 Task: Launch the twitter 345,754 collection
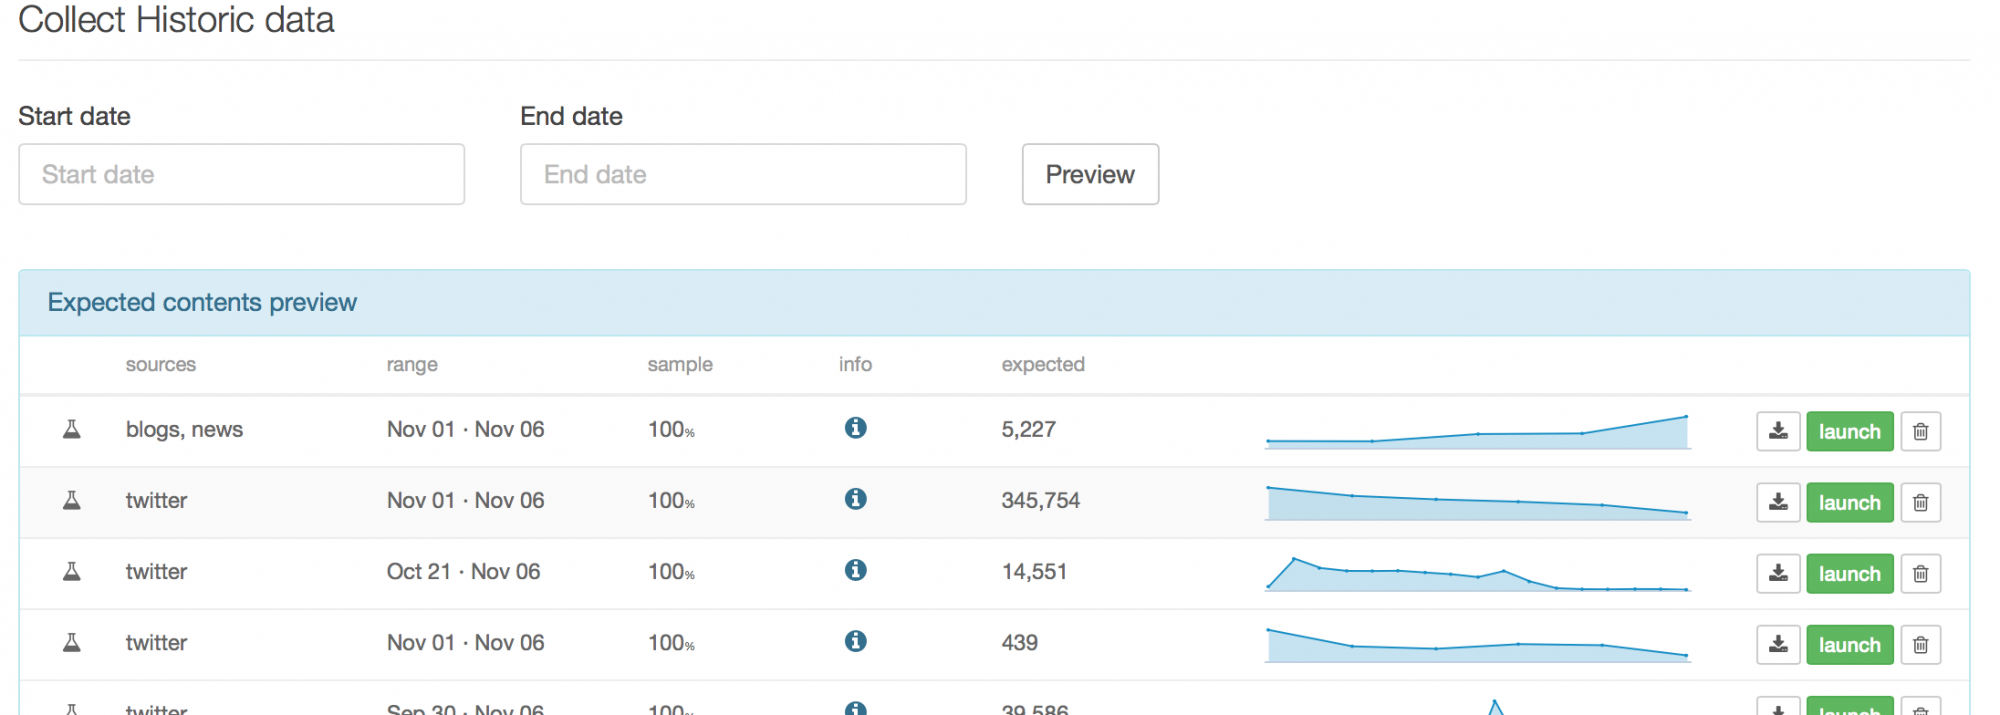pyautogui.click(x=1849, y=503)
